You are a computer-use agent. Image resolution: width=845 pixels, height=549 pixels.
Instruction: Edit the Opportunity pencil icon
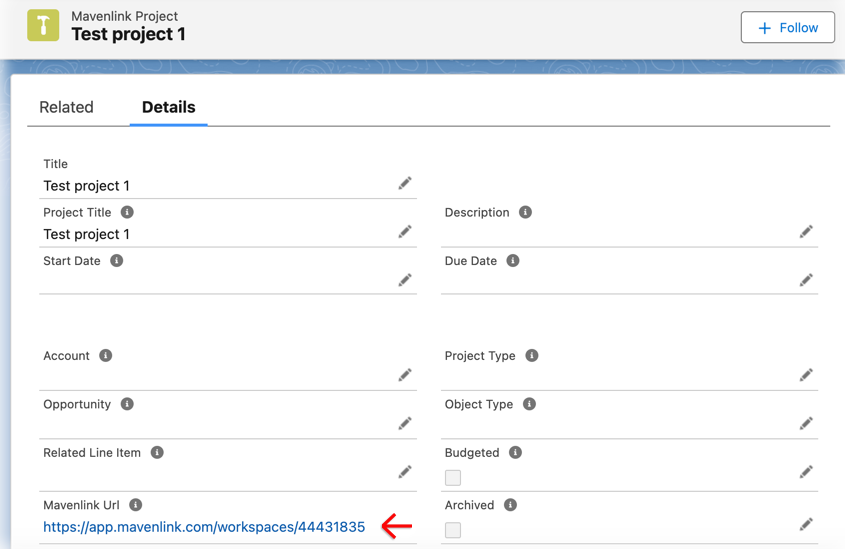pyautogui.click(x=405, y=423)
